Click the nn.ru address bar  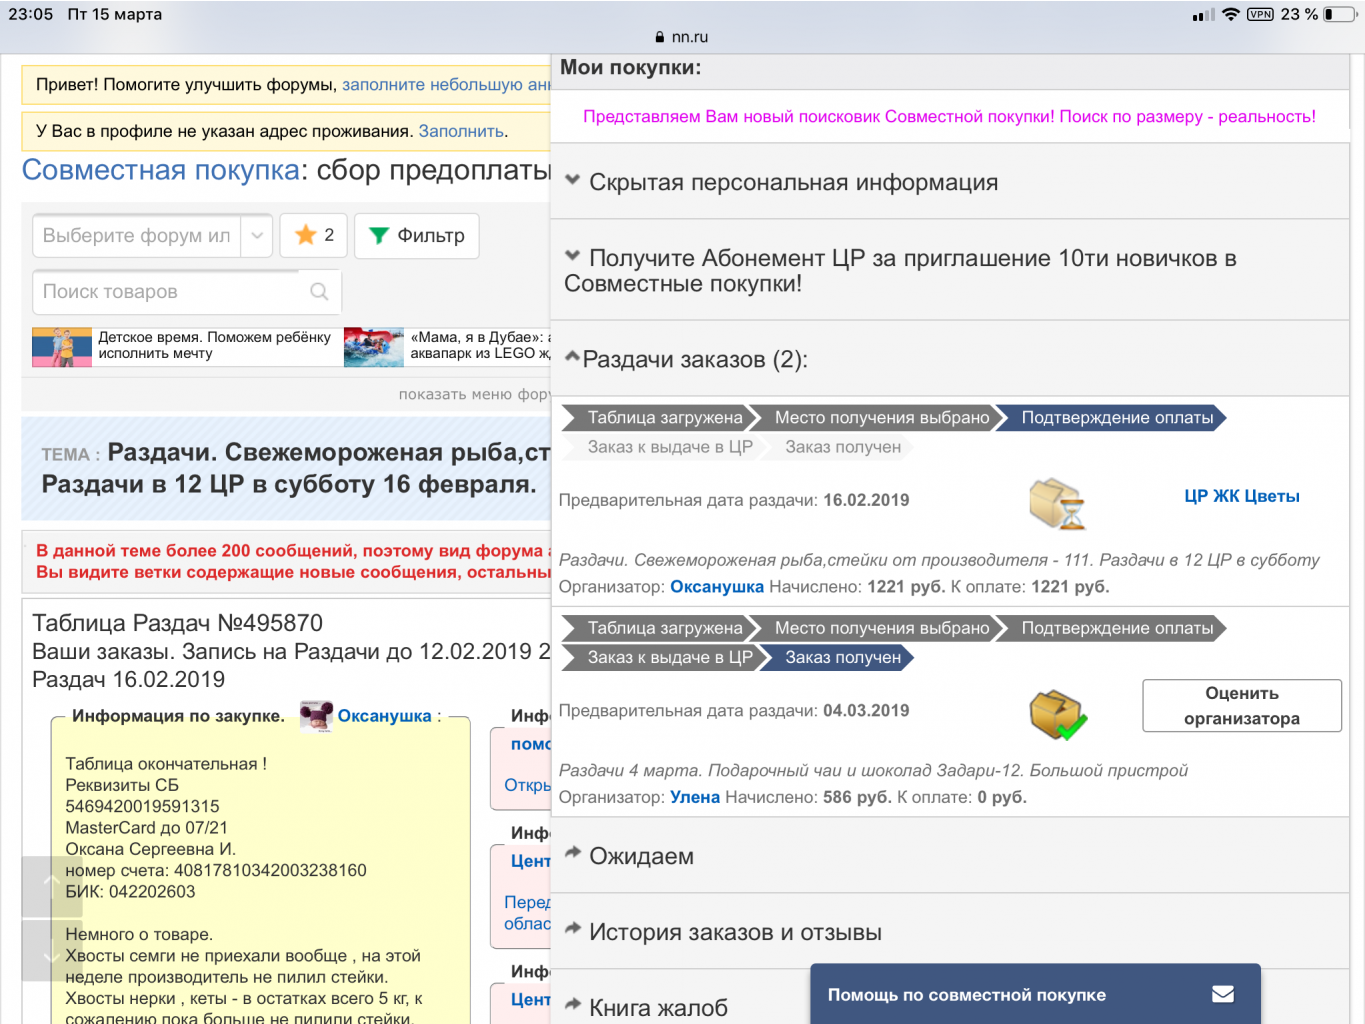click(x=682, y=37)
